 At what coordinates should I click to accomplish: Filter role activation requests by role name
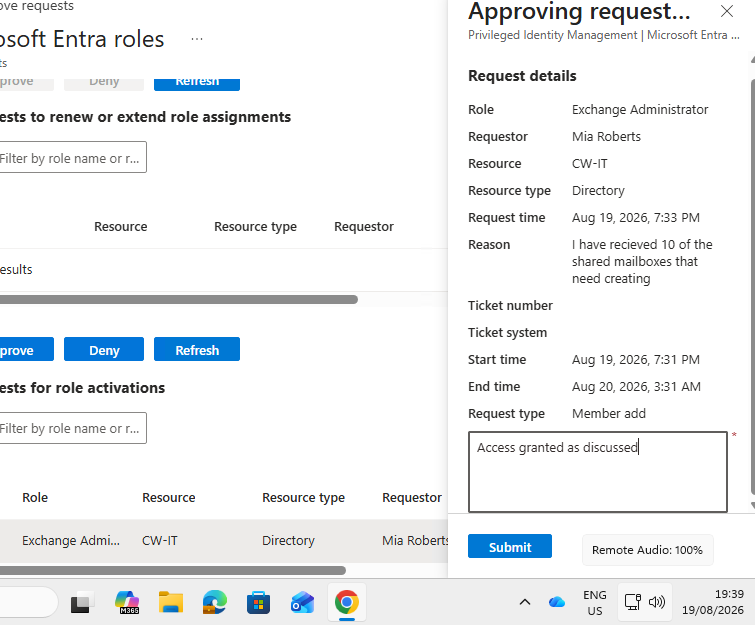coord(72,428)
